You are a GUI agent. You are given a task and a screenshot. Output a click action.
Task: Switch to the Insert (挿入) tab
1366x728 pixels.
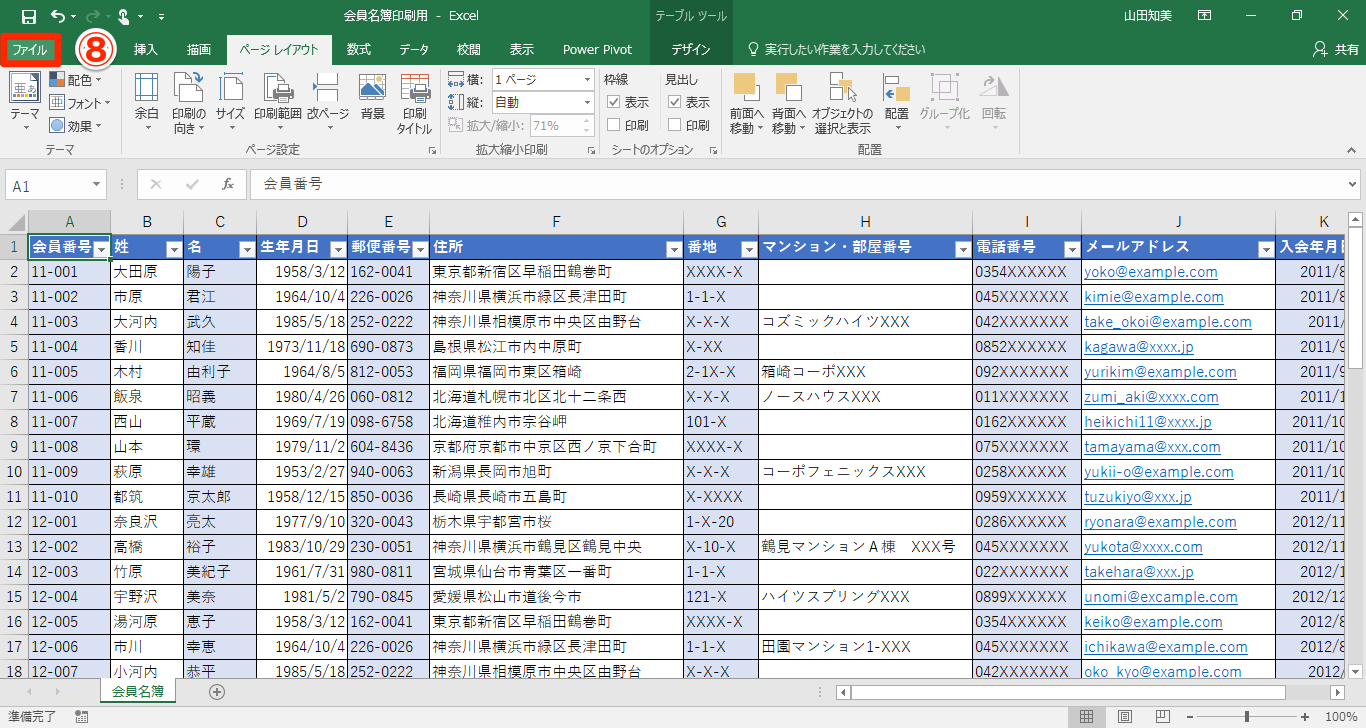coord(146,49)
